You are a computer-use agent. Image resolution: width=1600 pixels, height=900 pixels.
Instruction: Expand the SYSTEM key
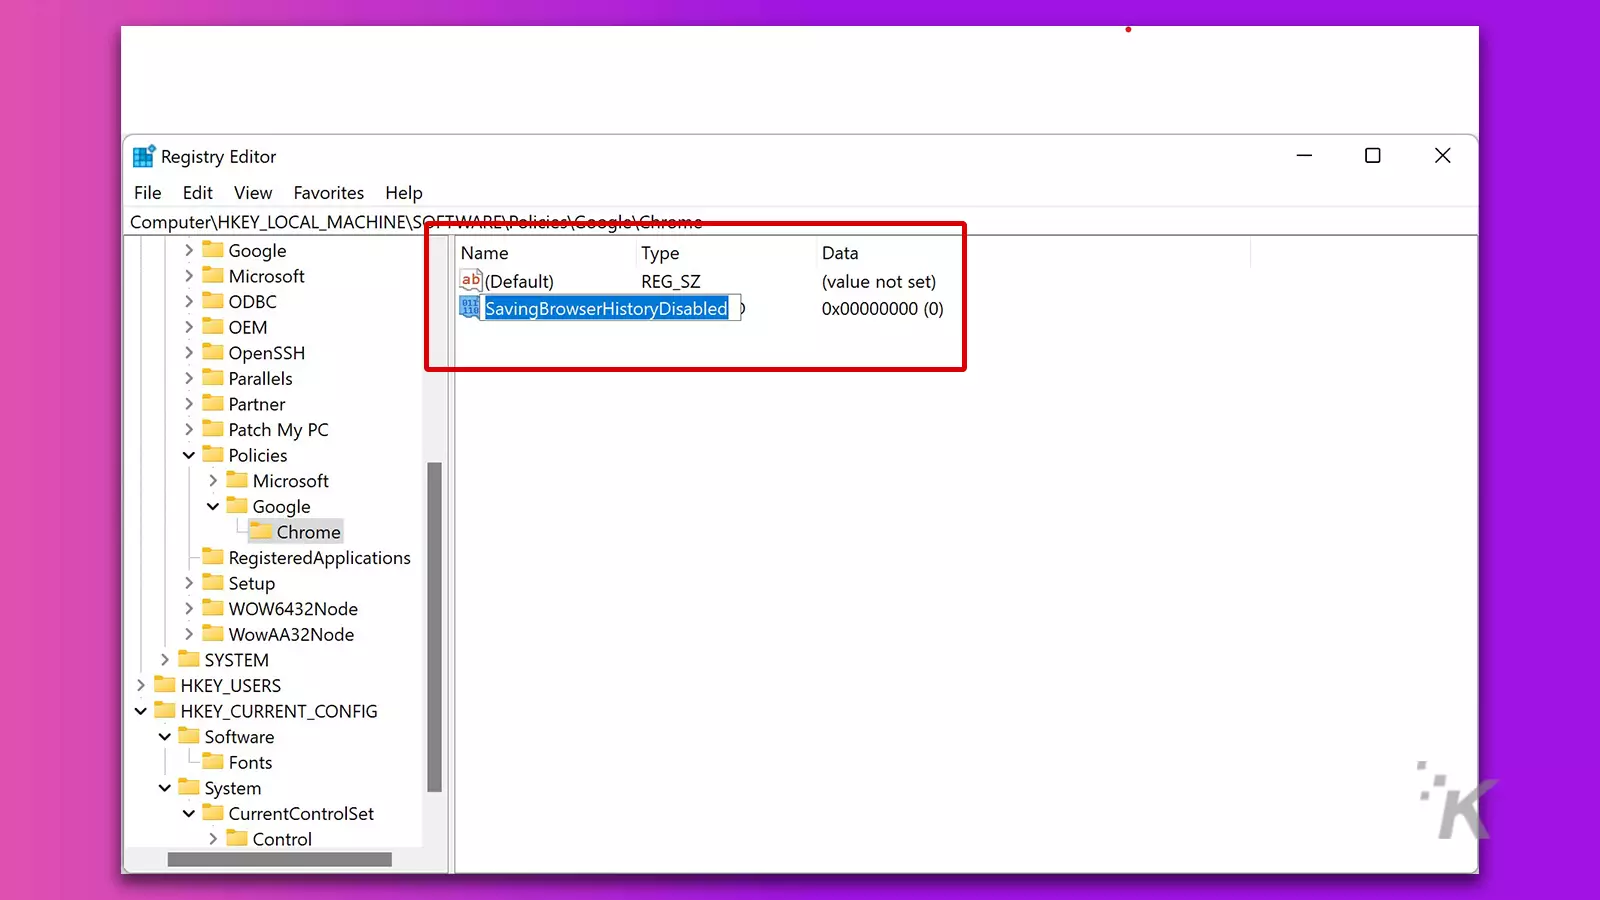click(x=165, y=660)
